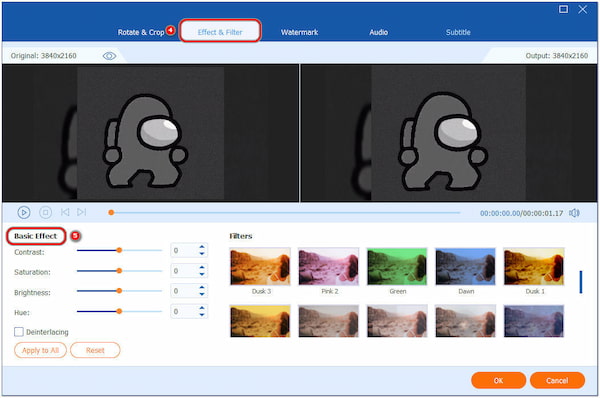600x398 pixels.
Task: Toggle the original preview eye icon
Action: 109,56
